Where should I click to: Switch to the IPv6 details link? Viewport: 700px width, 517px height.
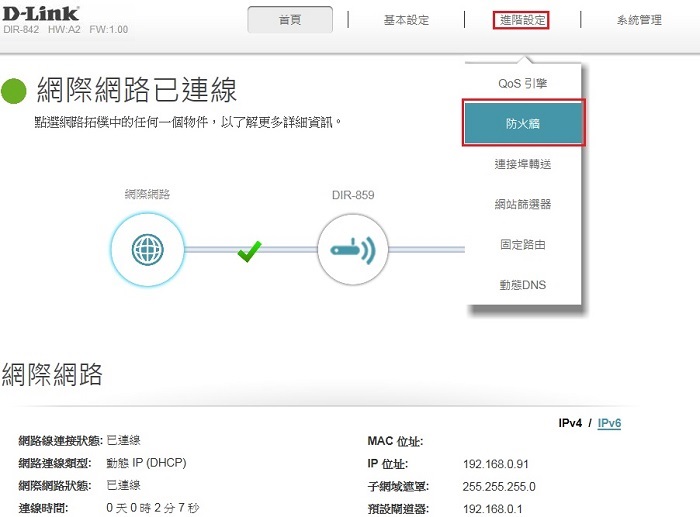(x=609, y=423)
